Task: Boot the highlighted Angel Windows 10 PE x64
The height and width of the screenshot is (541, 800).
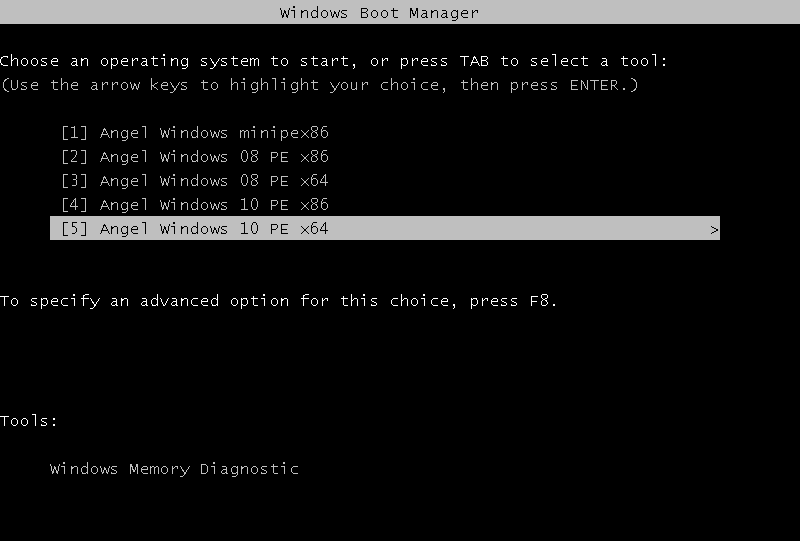Action: click(214, 229)
